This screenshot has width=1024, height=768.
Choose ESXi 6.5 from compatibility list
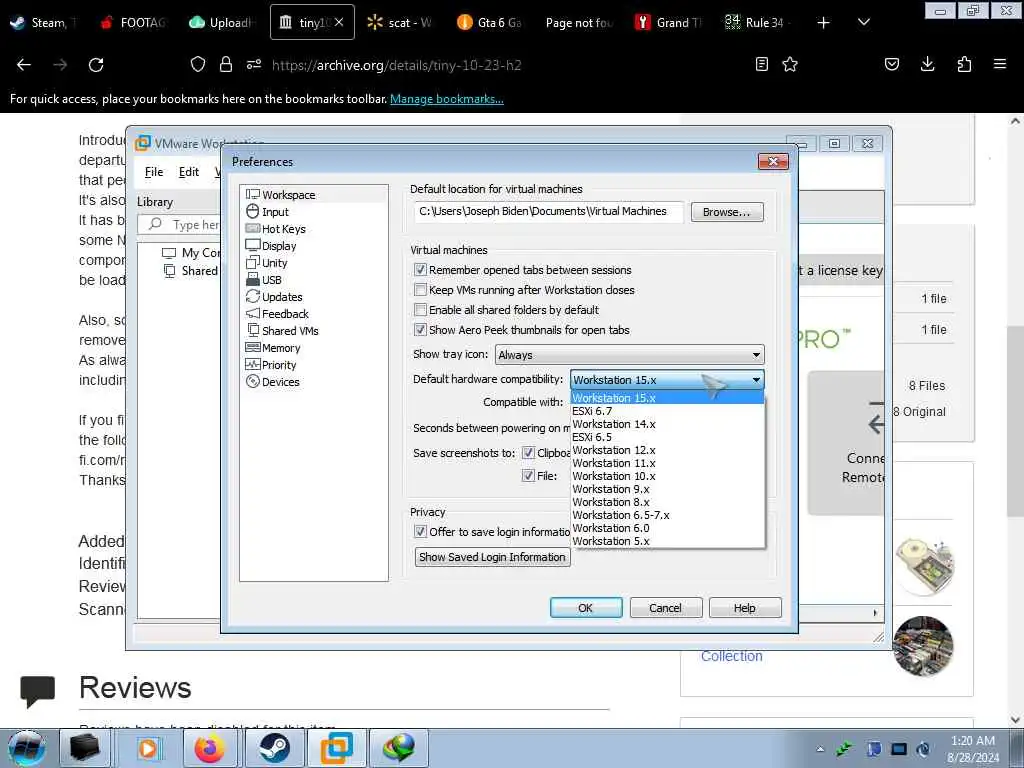667,437
